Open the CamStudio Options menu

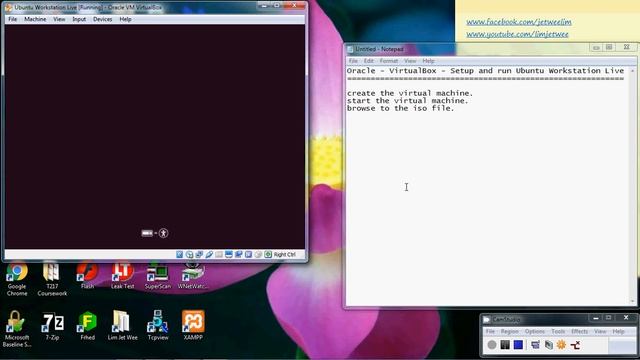click(x=535, y=331)
